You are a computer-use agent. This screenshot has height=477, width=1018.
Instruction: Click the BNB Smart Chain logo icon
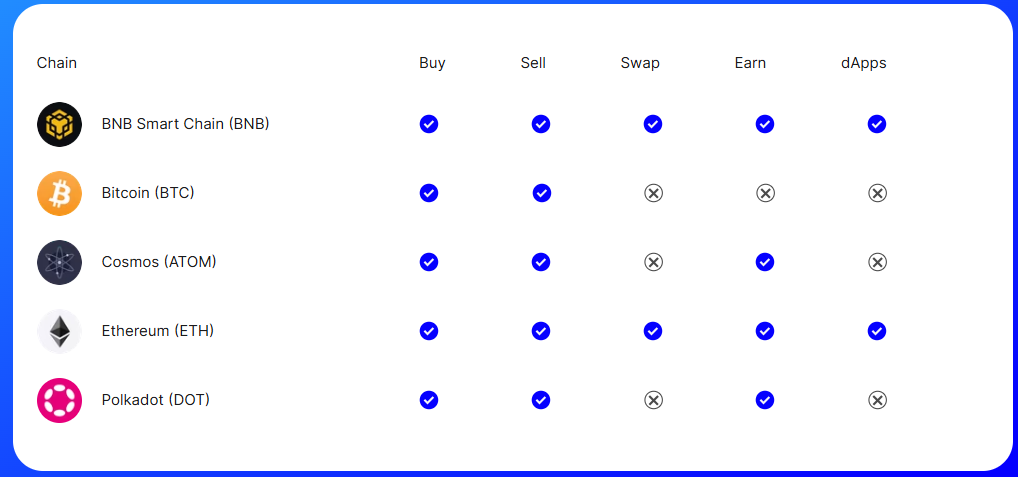click(x=59, y=124)
